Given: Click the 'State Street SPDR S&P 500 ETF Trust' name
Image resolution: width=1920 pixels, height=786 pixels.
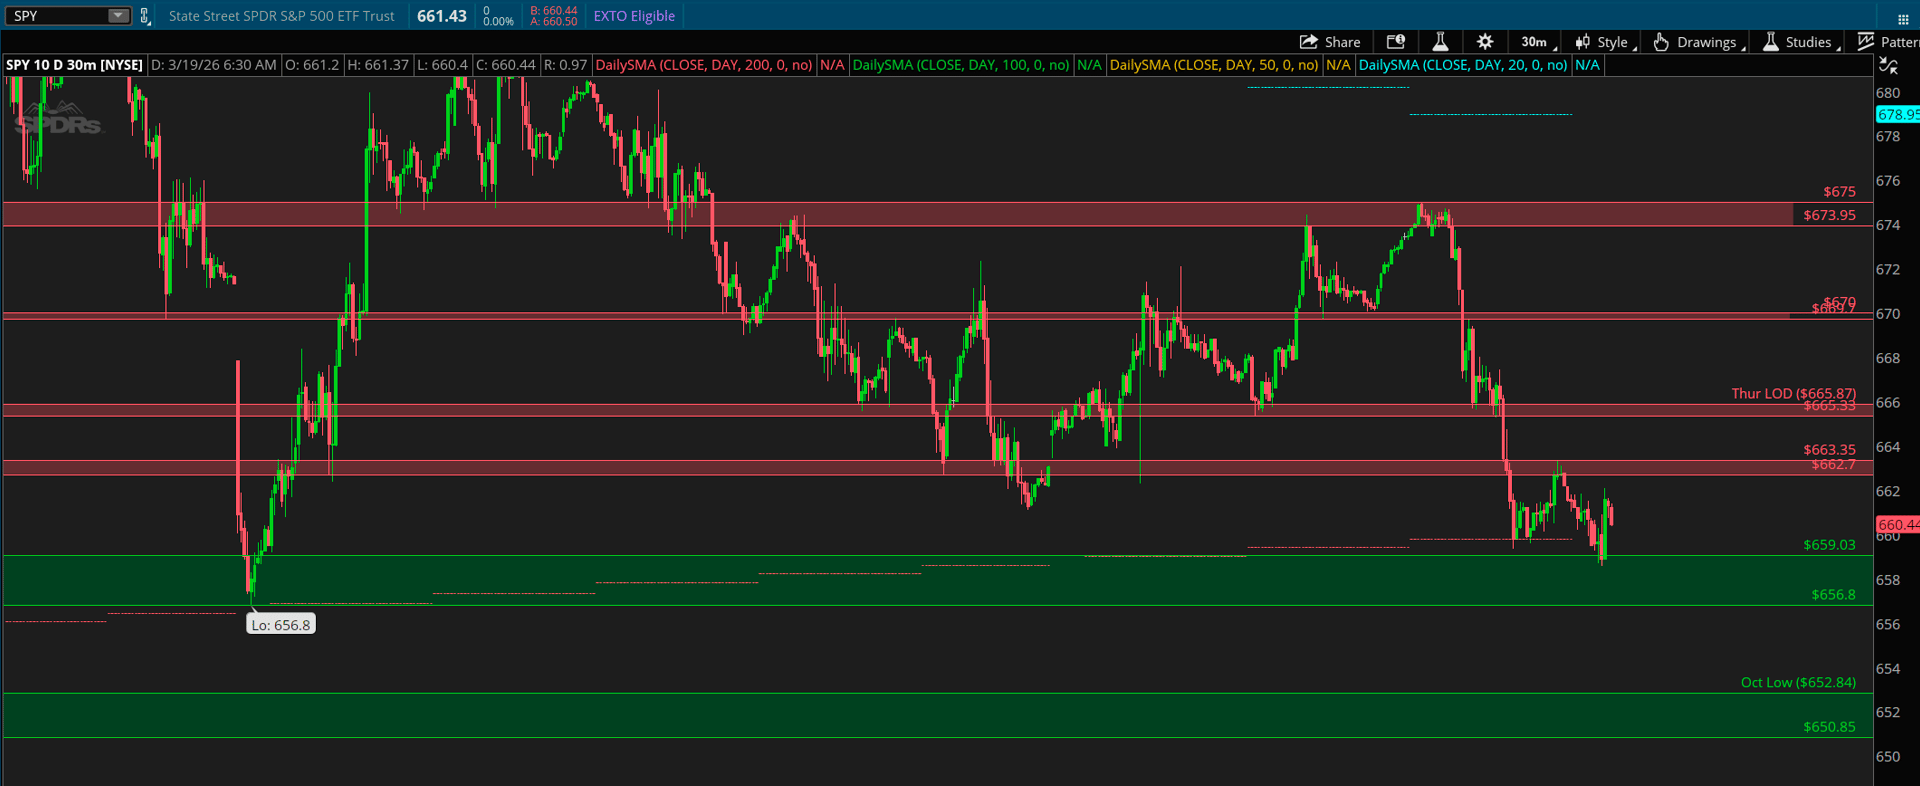Looking at the screenshot, I should [x=282, y=16].
